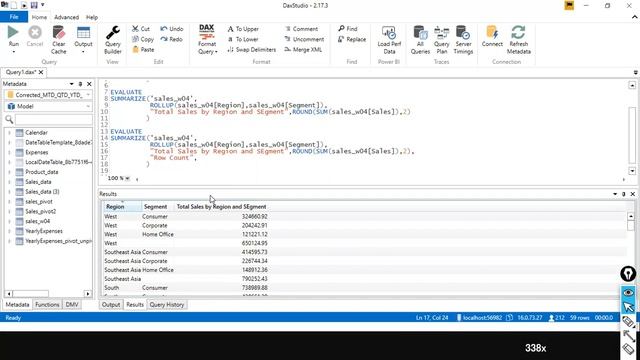Sort by the Segment column header
Screen dimensions: 640x360
coord(157,207)
